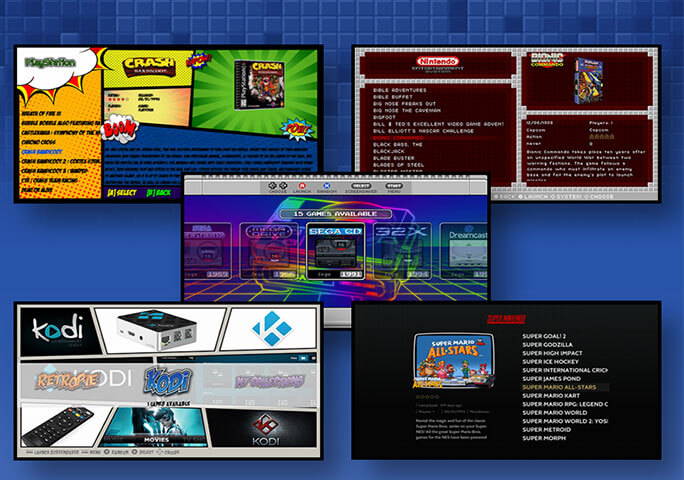
Task: Select Bill Elliott's NASCAR Challenge entry
Action: coord(423,131)
